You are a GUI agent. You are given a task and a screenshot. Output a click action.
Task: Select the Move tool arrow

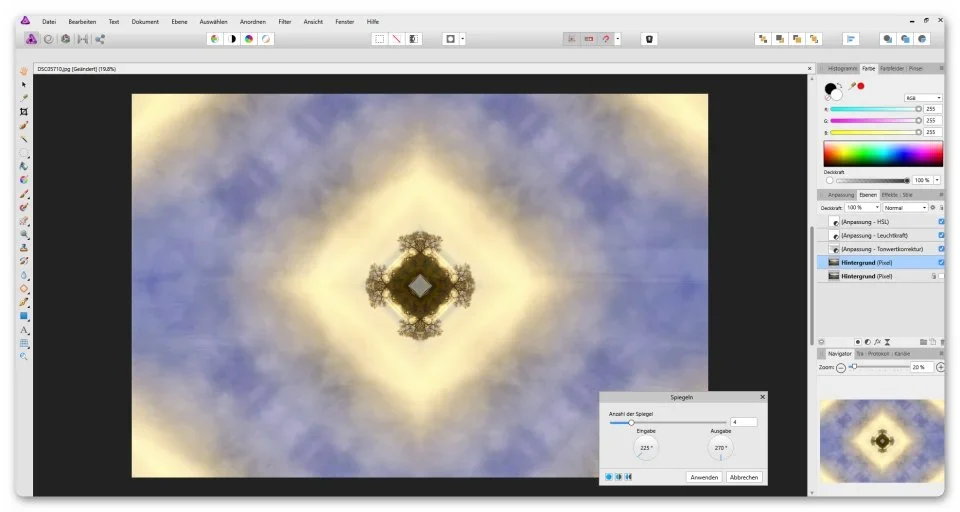tap(24, 85)
